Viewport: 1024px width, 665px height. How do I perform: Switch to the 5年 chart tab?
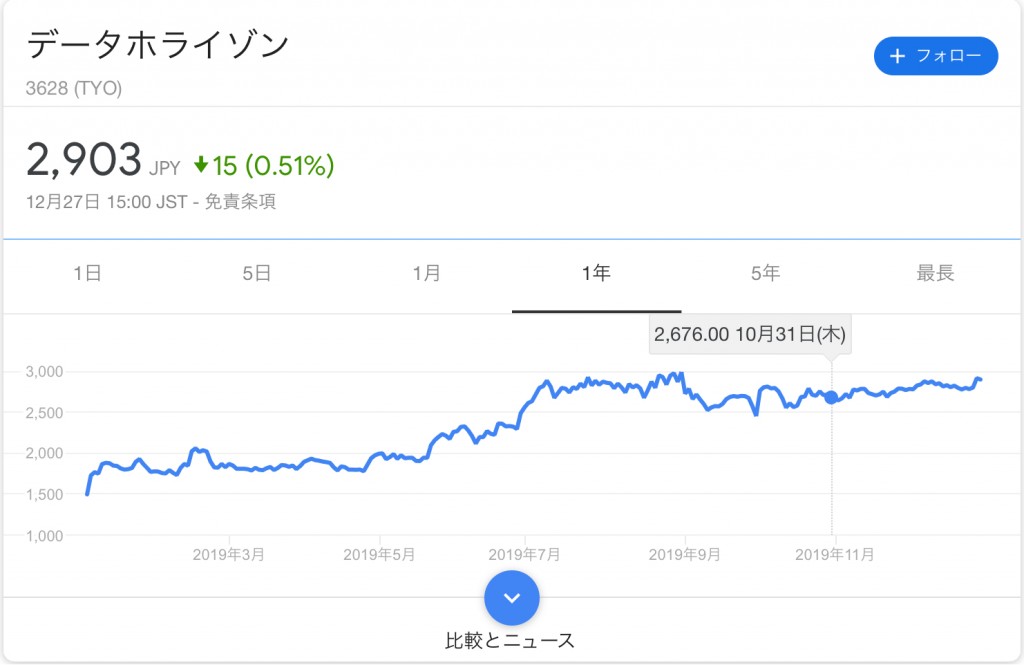point(765,273)
